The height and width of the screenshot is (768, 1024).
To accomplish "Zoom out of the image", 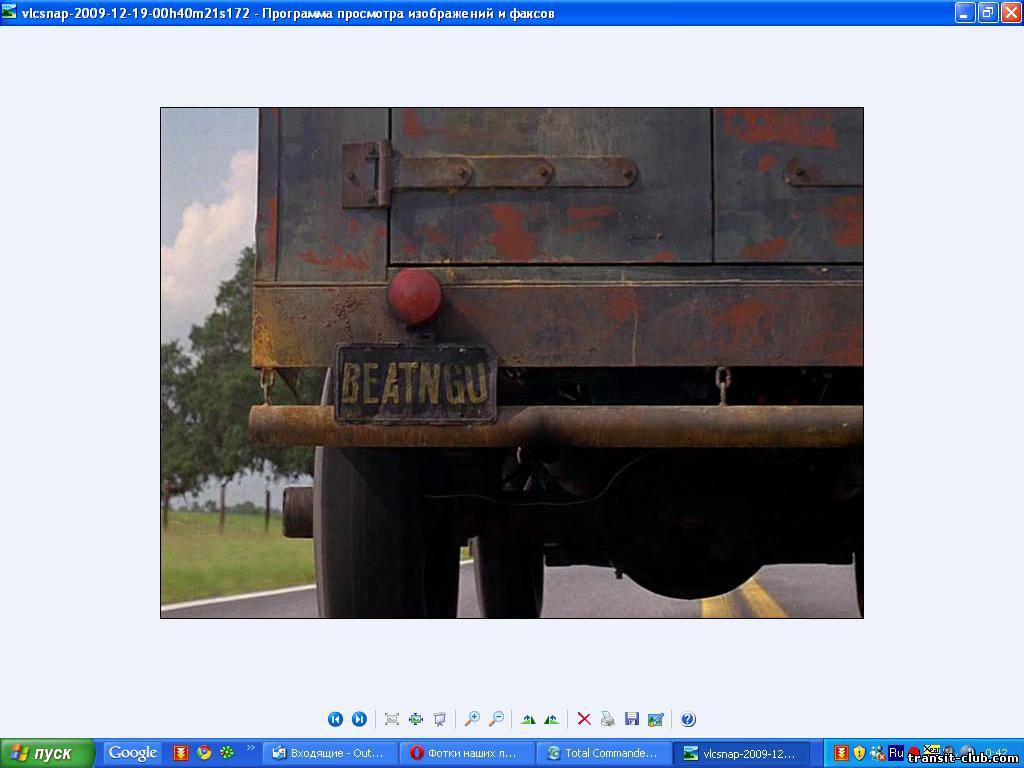I will point(496,719).
